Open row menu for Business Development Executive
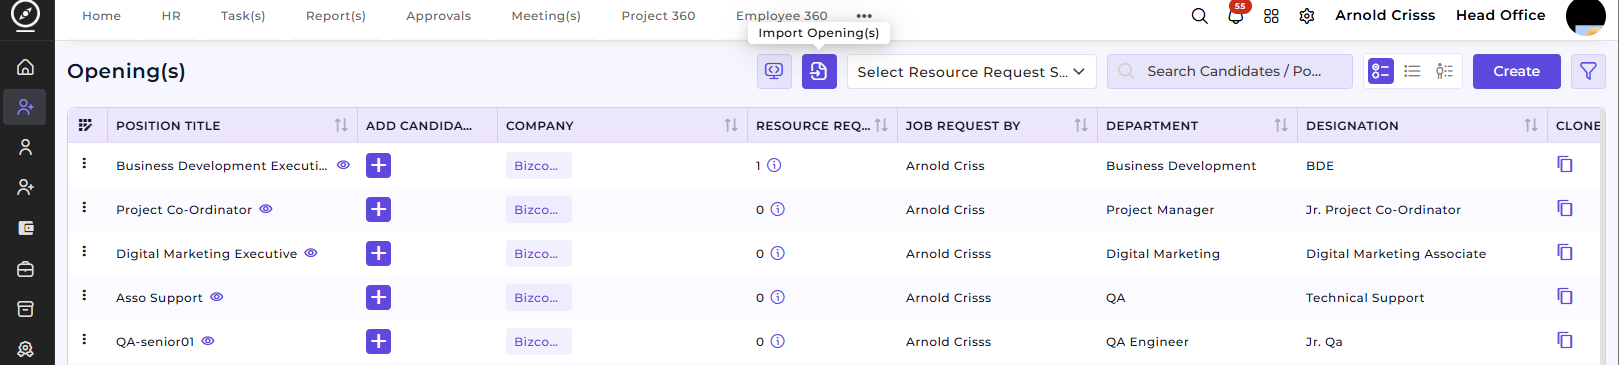Viewport: 1619px width, 365px height. (x=84, y=163)
